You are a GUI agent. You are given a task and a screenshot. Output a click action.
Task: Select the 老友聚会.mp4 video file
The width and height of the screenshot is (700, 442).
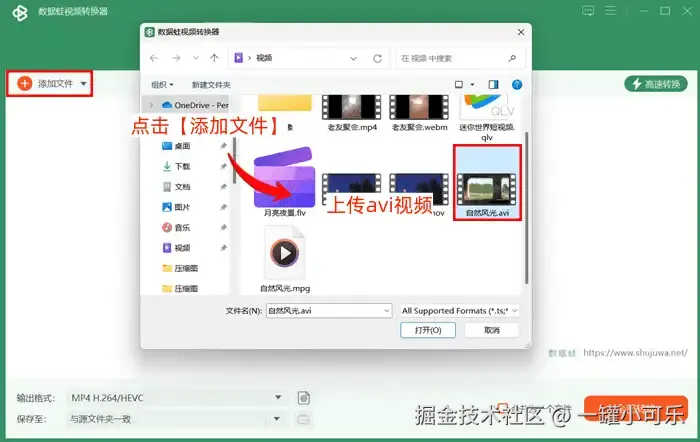(x=352, y=113)
